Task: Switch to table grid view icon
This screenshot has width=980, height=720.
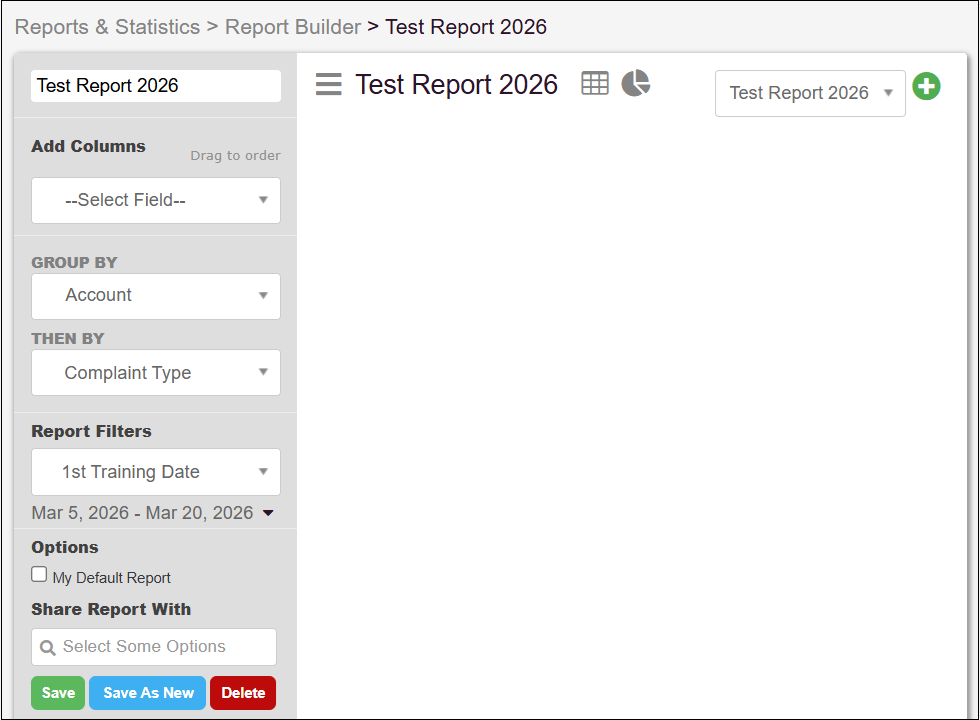Action: click(594, 83)
